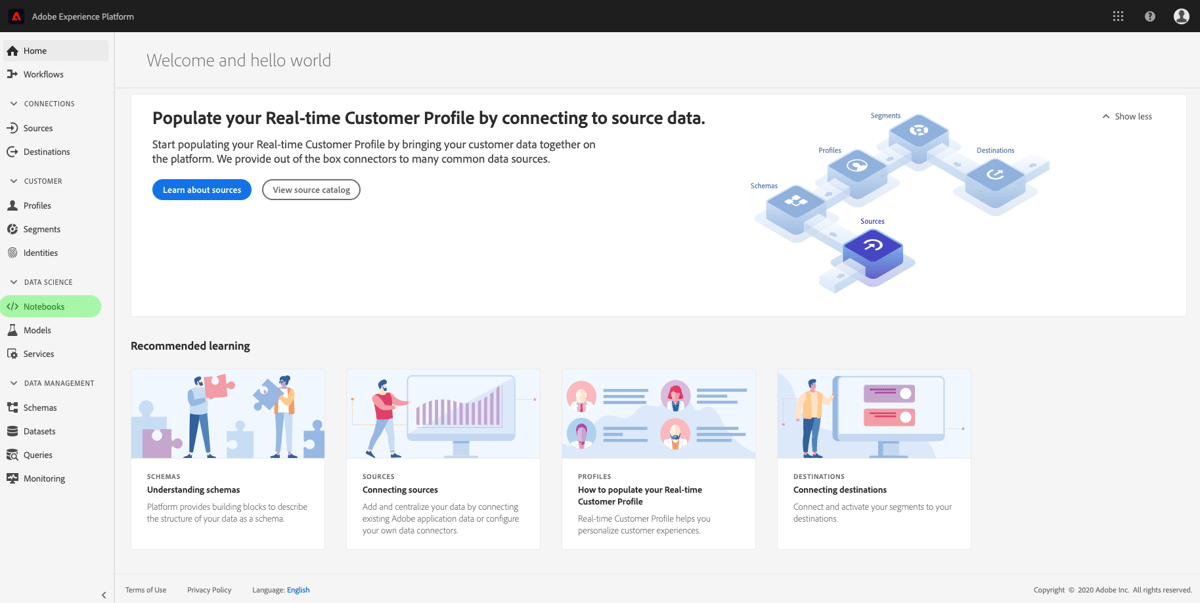Open the help icon in top bar

1149,15
